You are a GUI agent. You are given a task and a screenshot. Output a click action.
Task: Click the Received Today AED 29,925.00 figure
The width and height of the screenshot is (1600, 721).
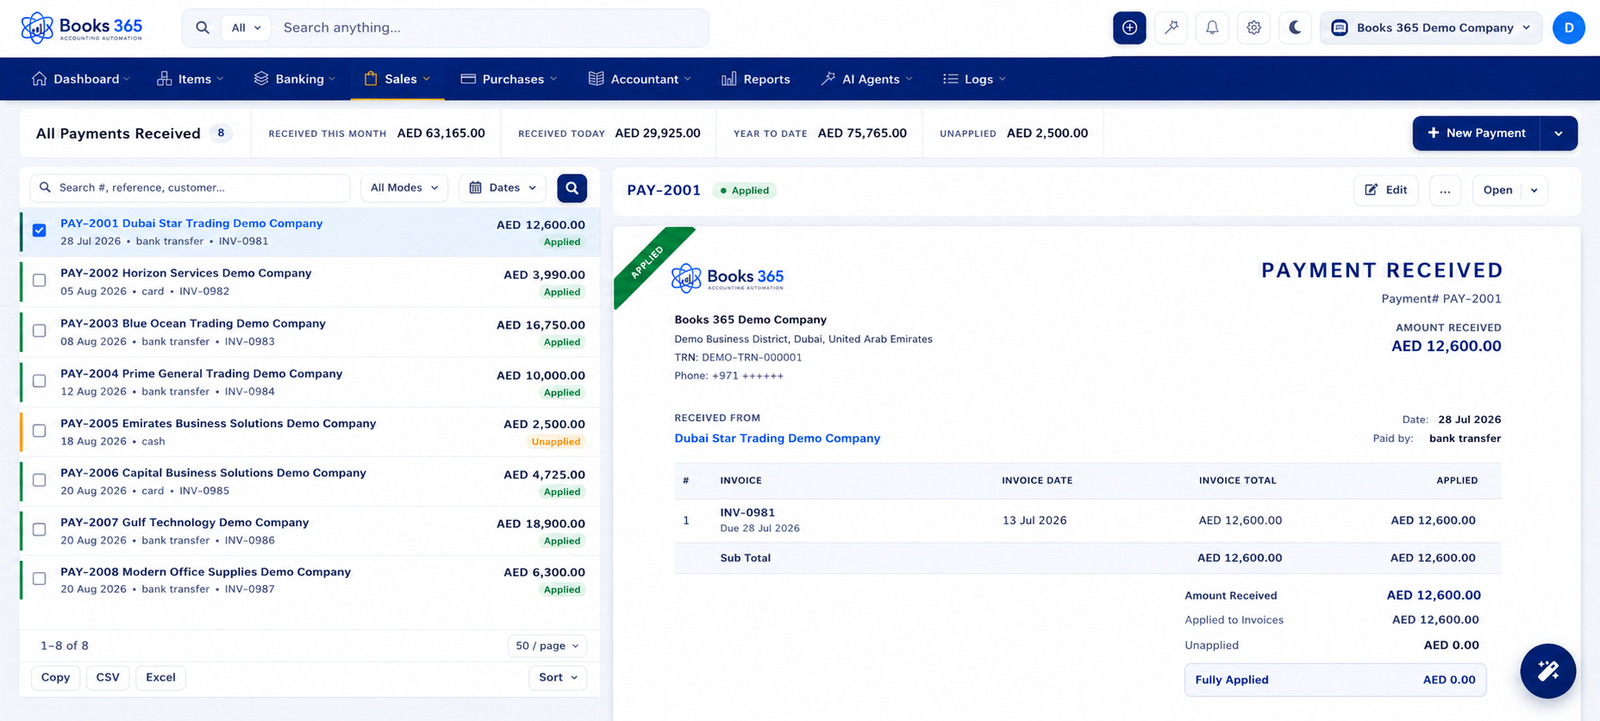[x=658, y=133]
